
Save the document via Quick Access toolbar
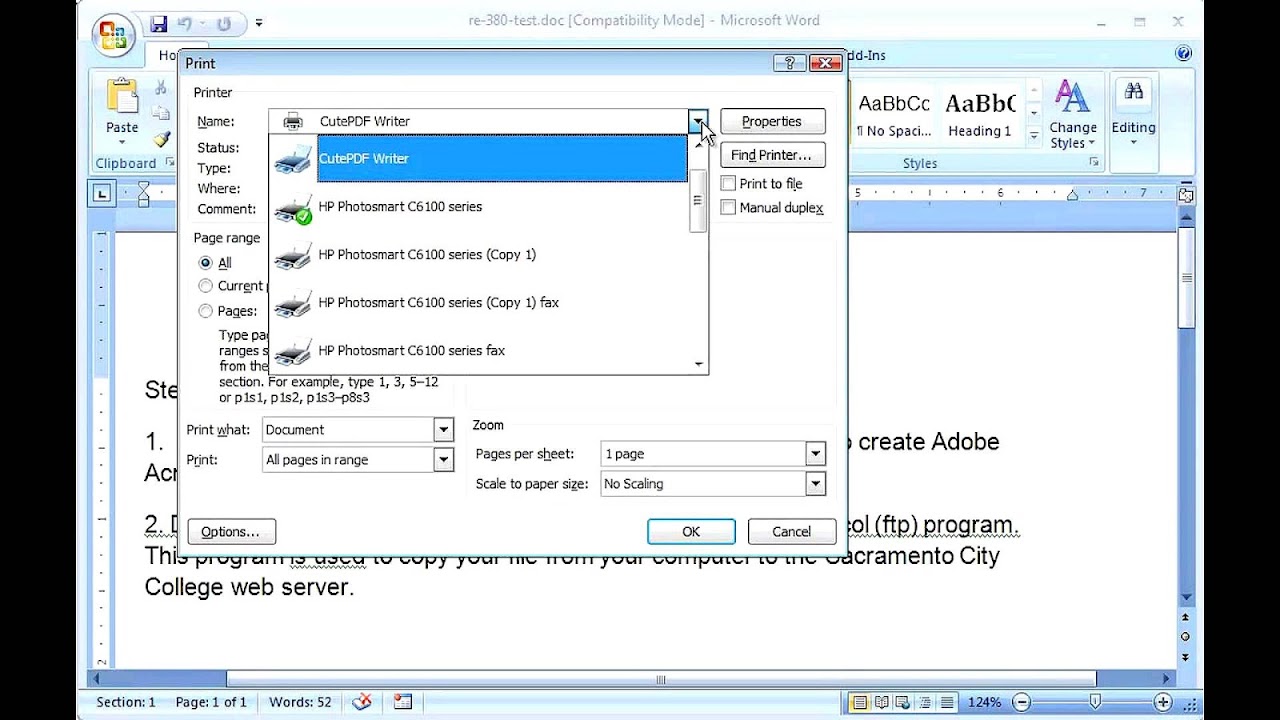click(159, 23)
